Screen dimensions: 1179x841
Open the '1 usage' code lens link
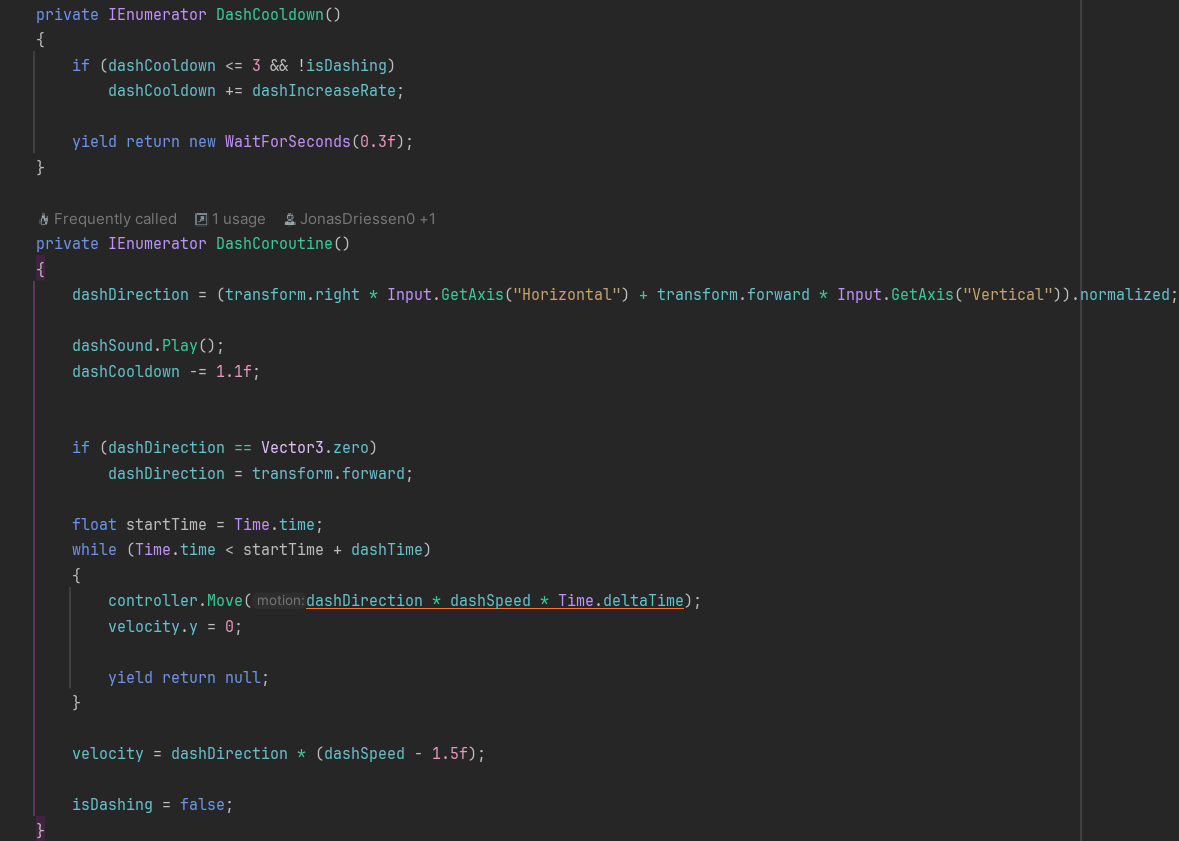[238, 219]
